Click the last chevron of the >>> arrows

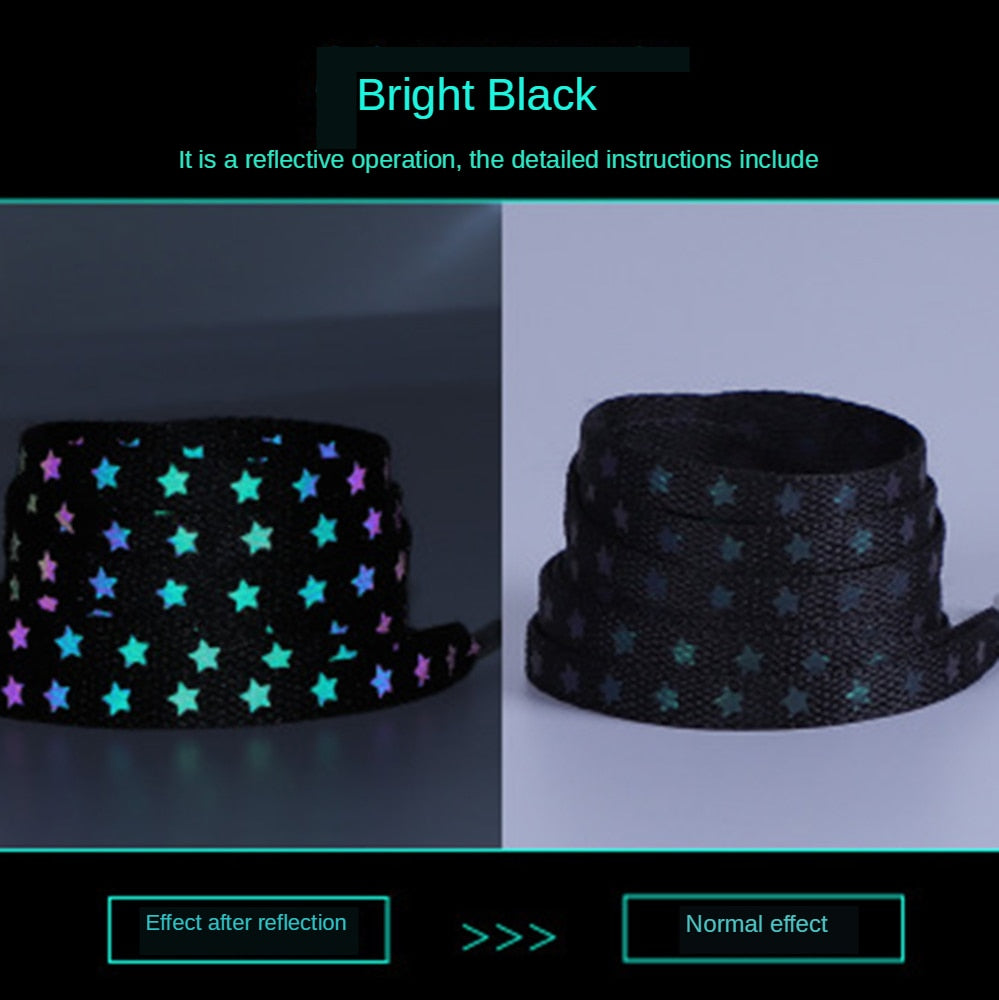(543, 937)
